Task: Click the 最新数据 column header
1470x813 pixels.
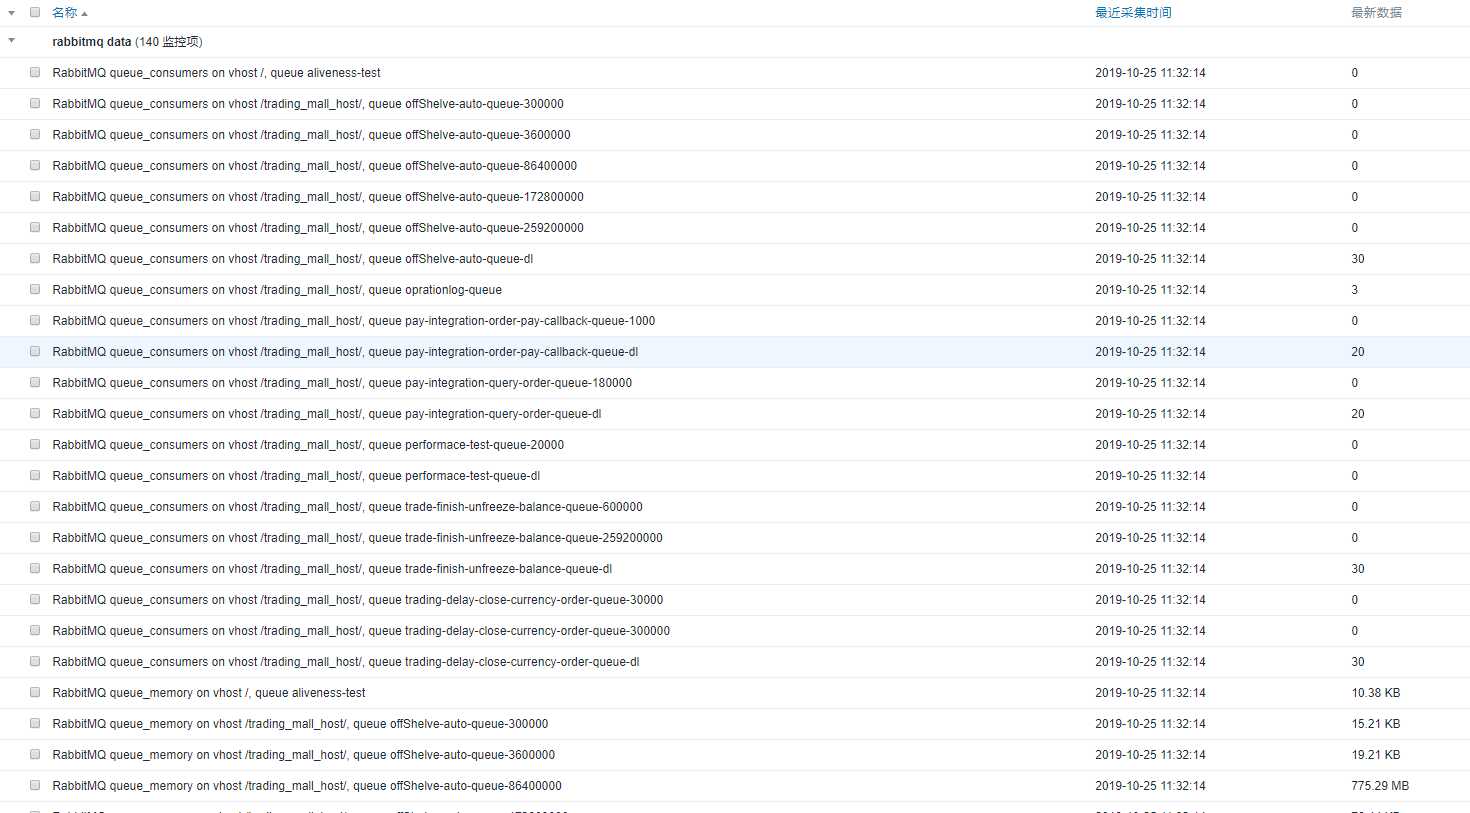Action: (1376, 13)
